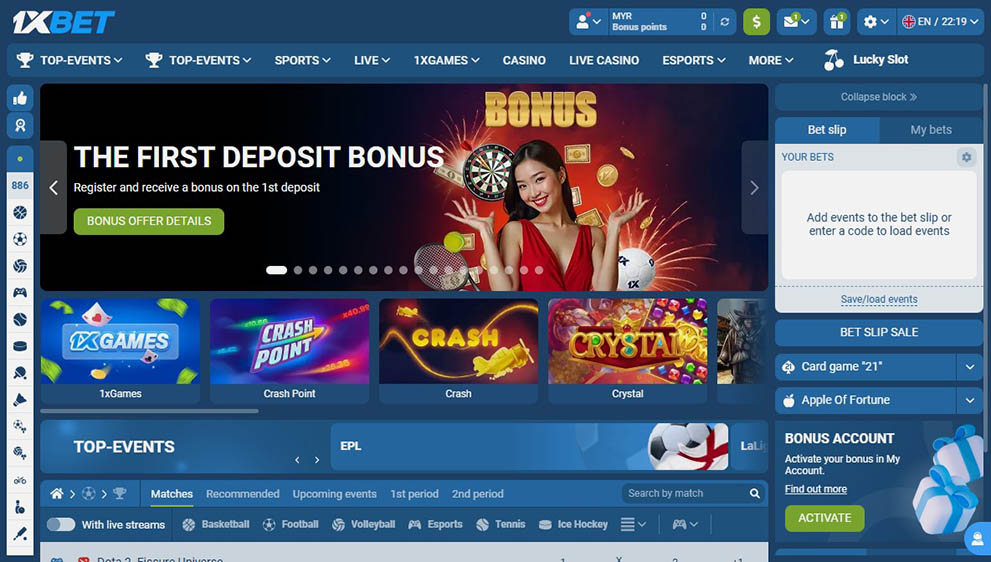Switch to the My bets tab
The image size is (991, 562).
coord(930,130)
